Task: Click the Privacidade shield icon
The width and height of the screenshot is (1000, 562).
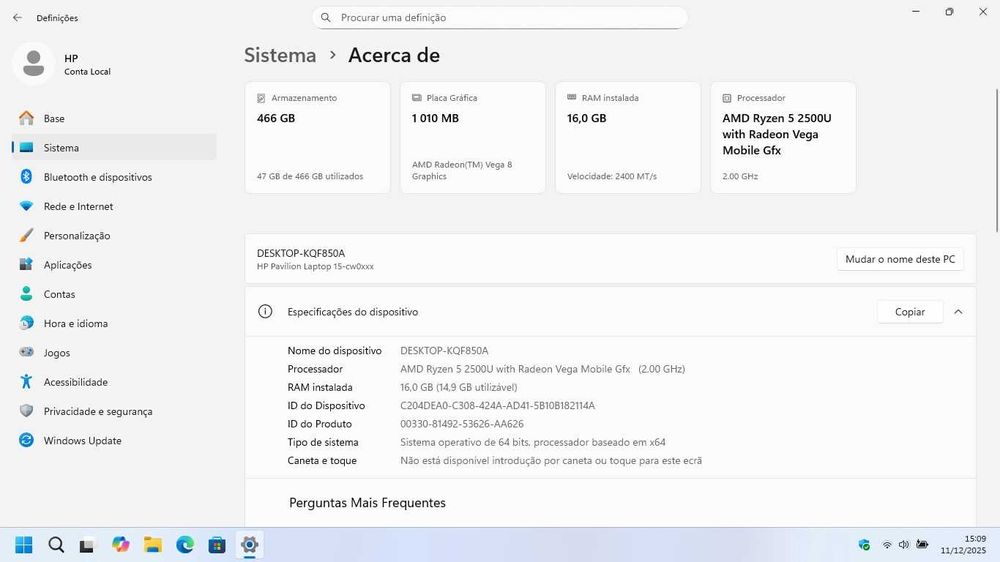Action: pos(26,411)
